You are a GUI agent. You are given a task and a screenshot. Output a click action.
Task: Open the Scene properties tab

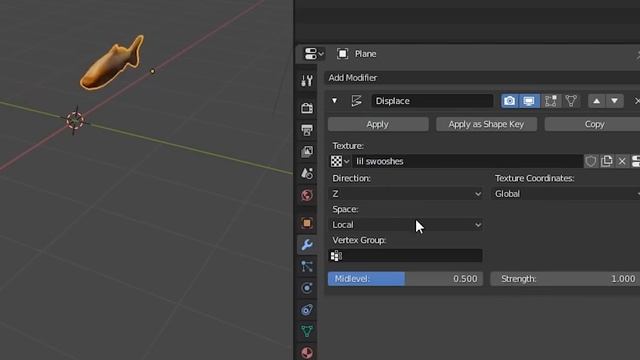click(x=307, y=173)
